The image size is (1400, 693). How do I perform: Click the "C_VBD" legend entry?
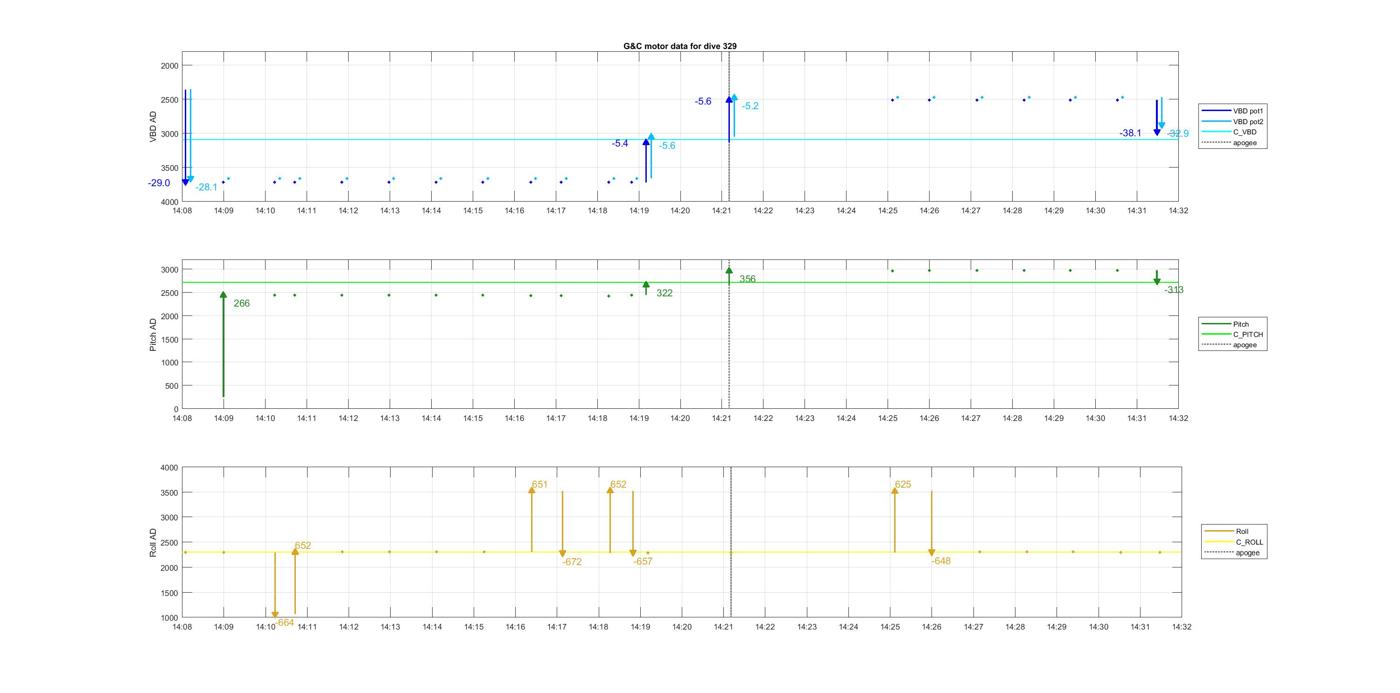(1231, 132)
